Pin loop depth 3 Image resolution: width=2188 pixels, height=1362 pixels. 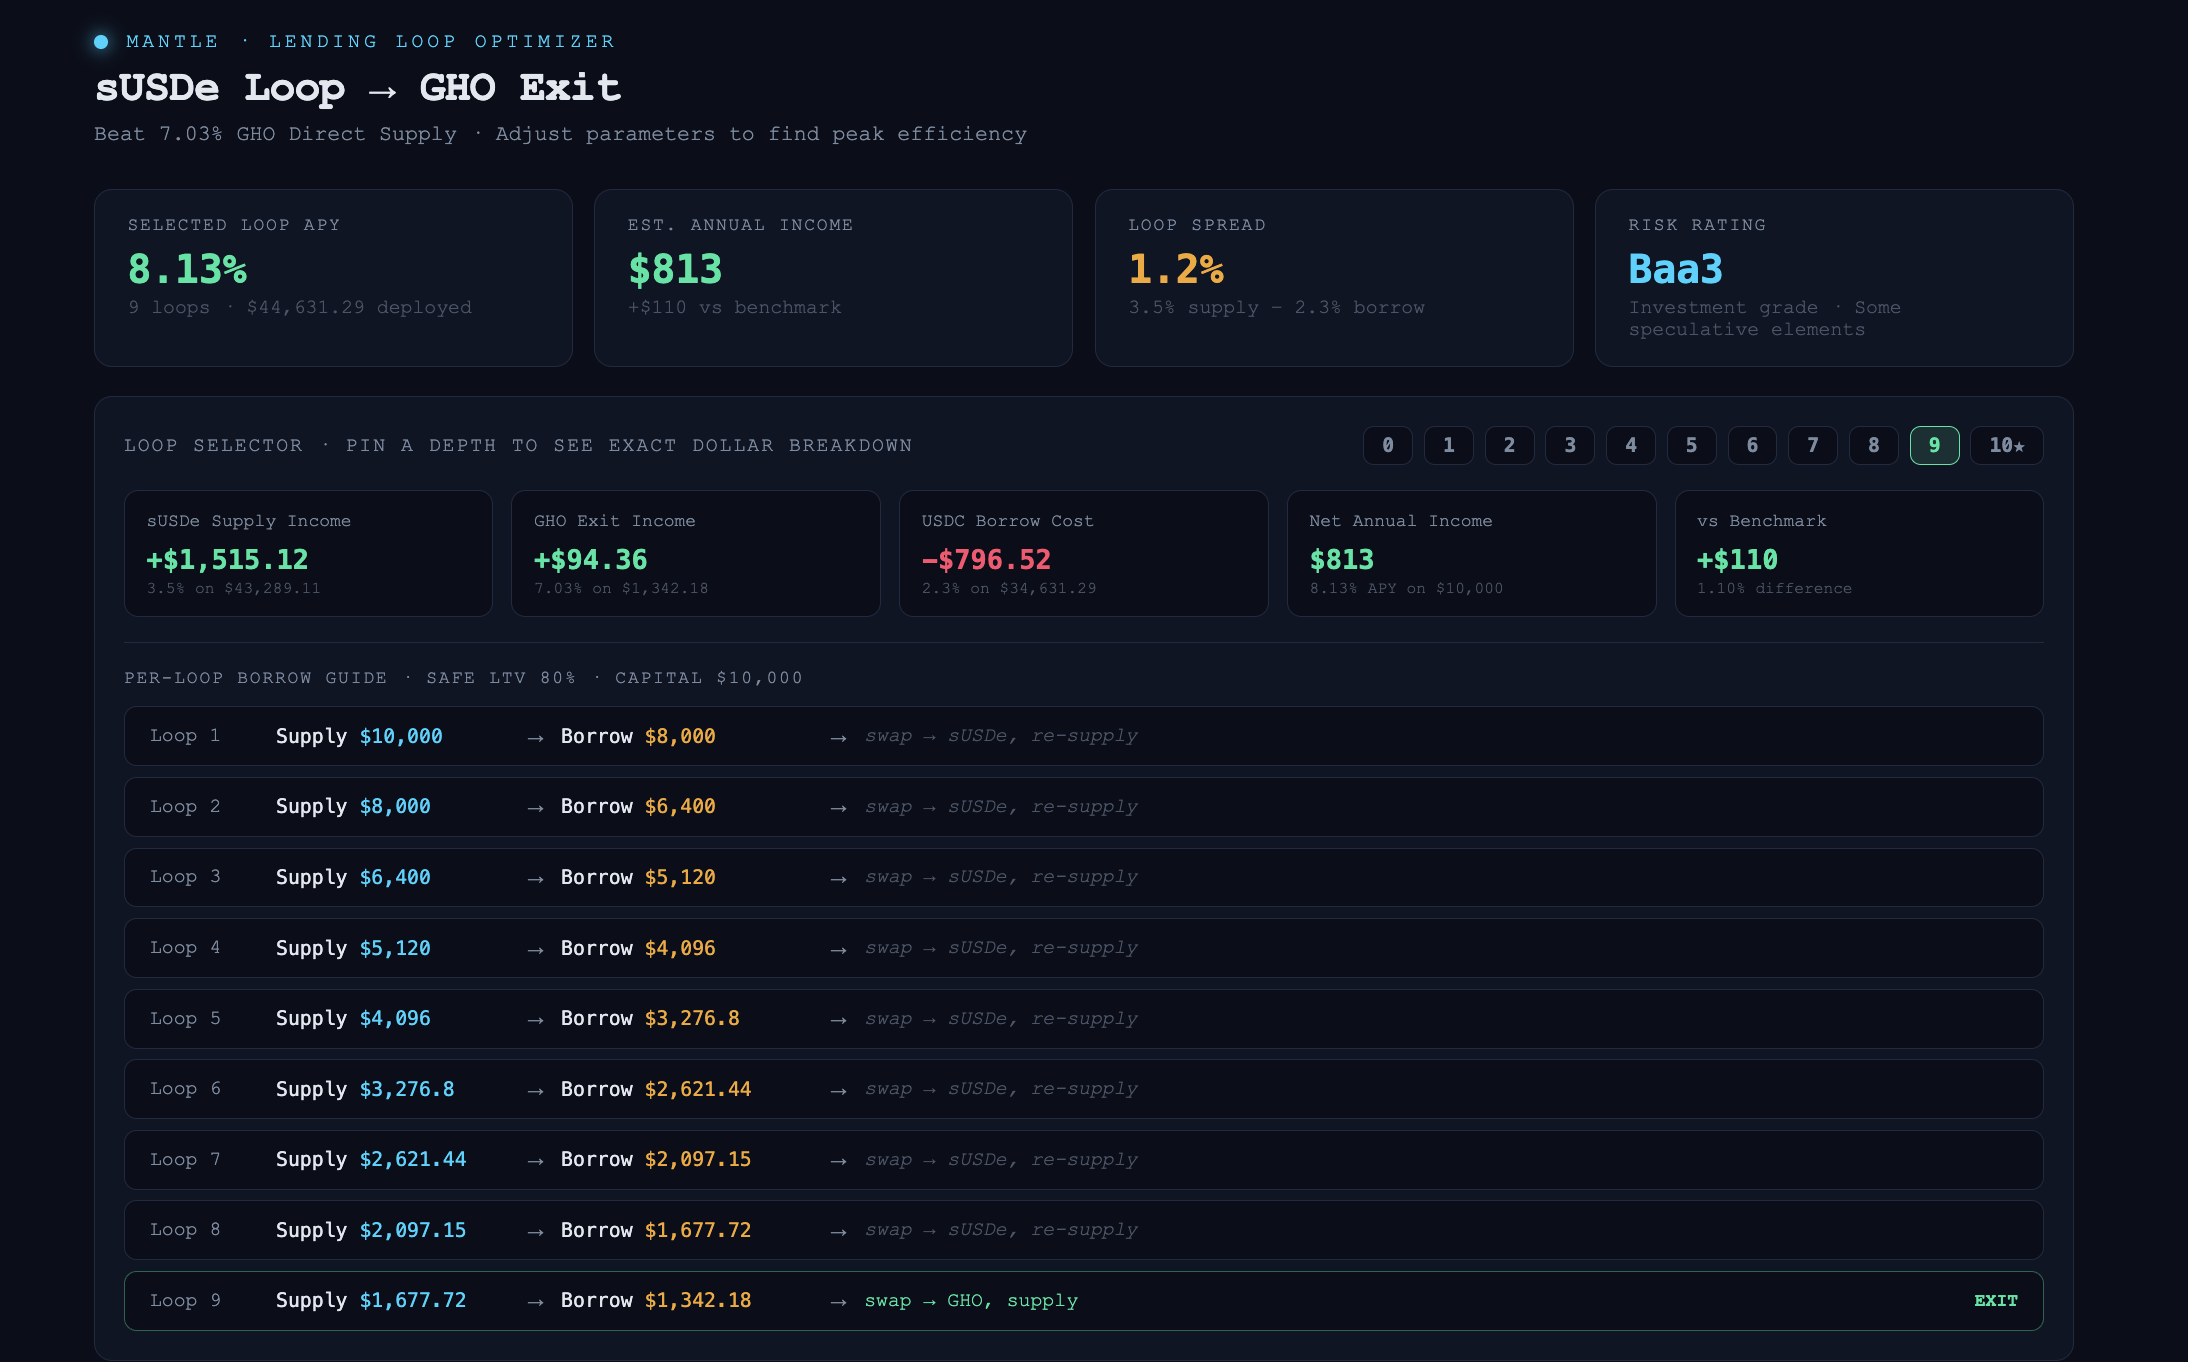[1570, 445]
